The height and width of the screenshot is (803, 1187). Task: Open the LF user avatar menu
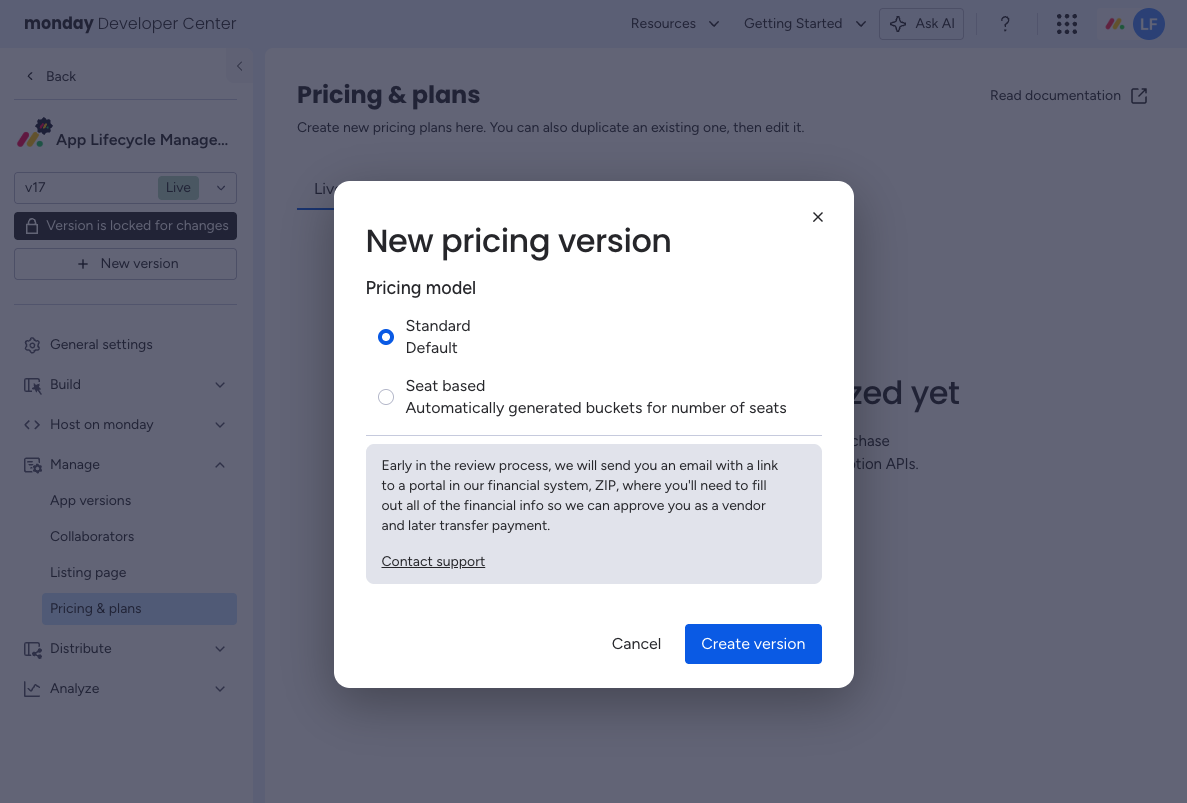(1148, 24)
